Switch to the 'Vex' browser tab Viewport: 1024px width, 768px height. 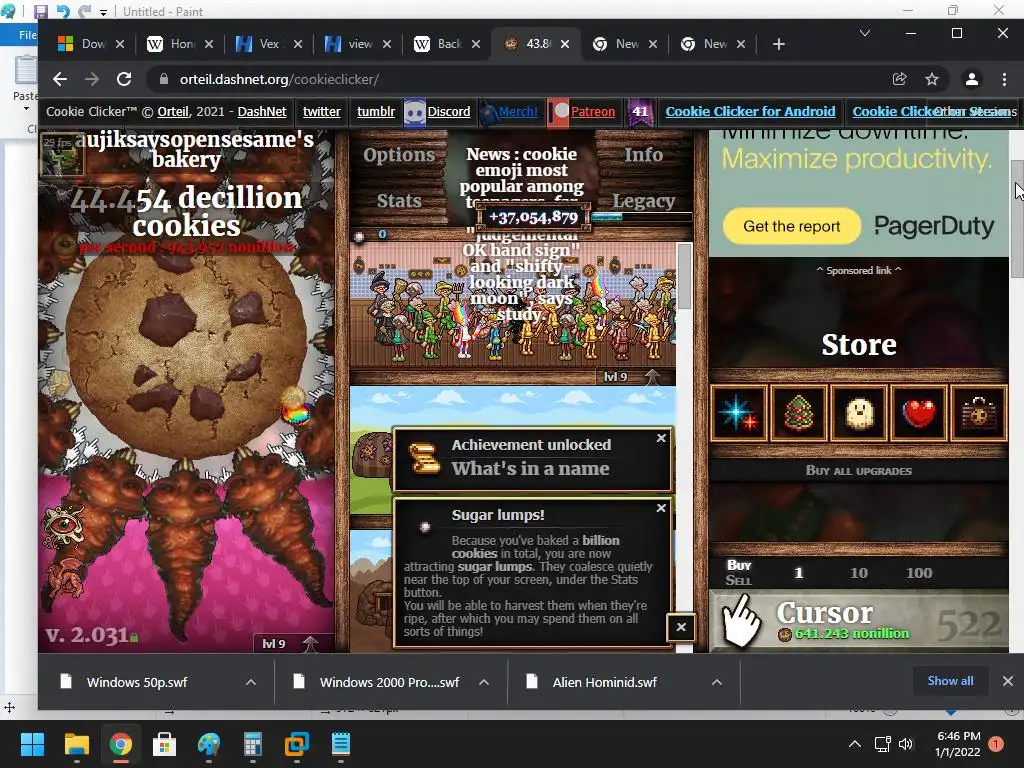[269, 44]
